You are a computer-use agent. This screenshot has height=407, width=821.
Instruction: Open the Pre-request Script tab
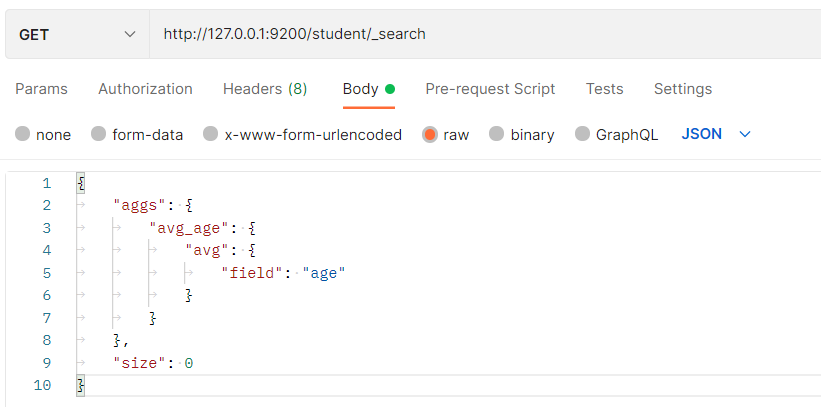pyautogui.click(x=490, y=89)
